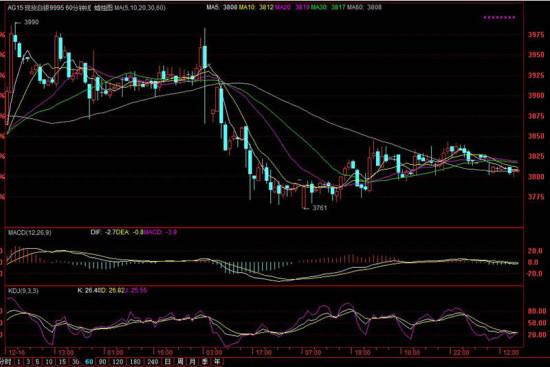Image resolution: width=550 pixels, height=367 pixels.
Task: Switch to the 1-minute period tab
Action: coord(19,362)
